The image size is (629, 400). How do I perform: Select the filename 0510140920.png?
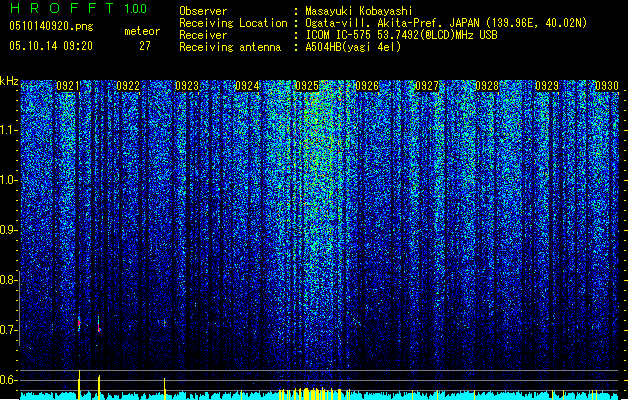point(51,27)
